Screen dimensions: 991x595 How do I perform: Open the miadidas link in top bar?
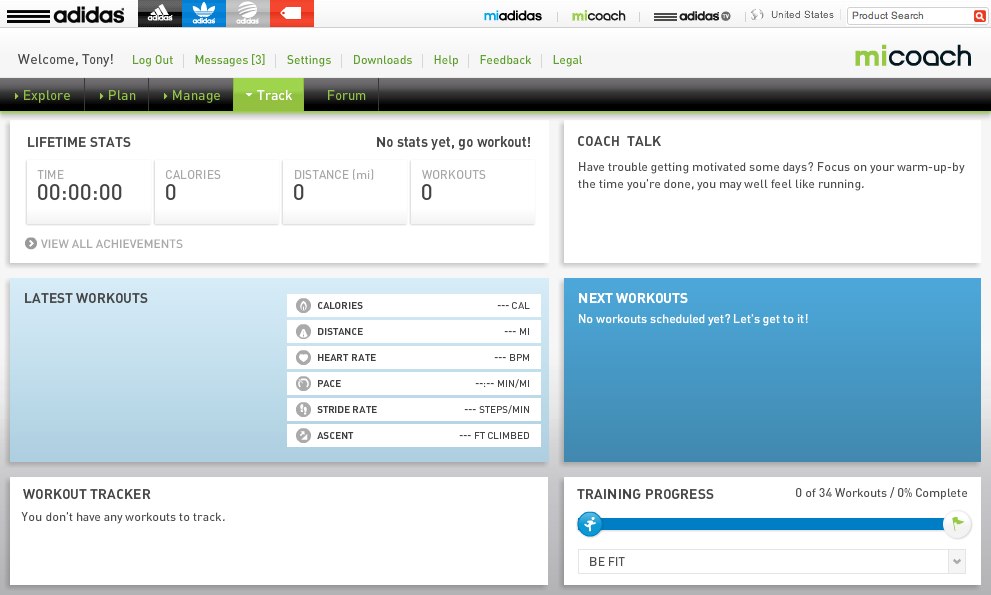click(513, 16)
